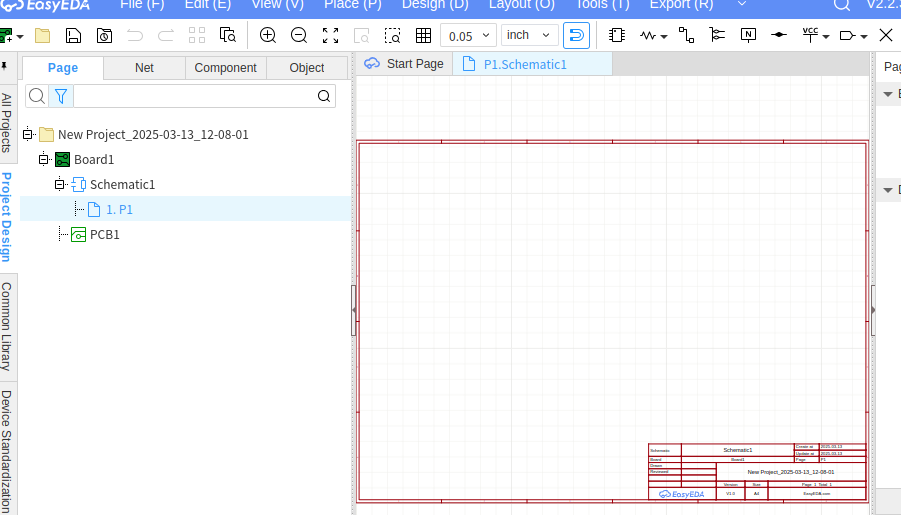
Task: Select the VCC power flag tool
Action: (x=810, y=36)
